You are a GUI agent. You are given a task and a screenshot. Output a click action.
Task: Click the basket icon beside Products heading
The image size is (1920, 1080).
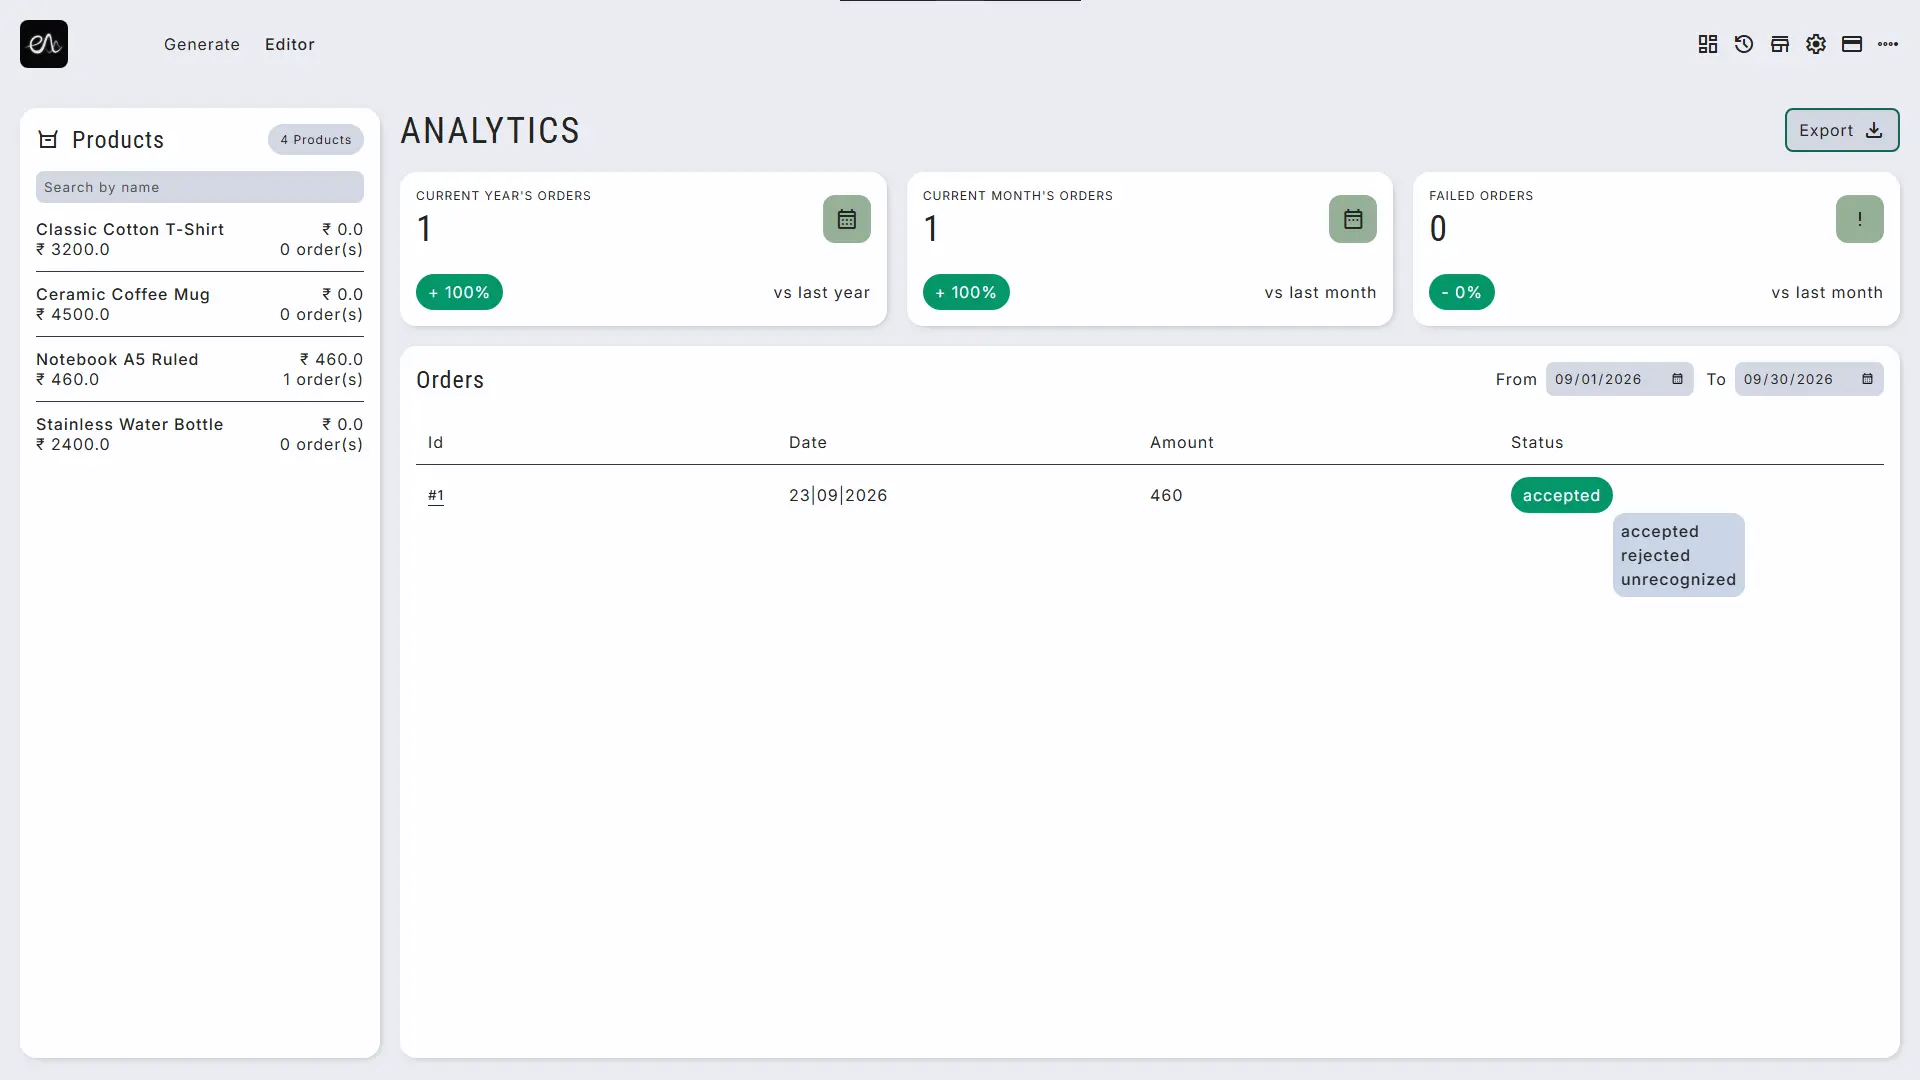pos(48,139)
